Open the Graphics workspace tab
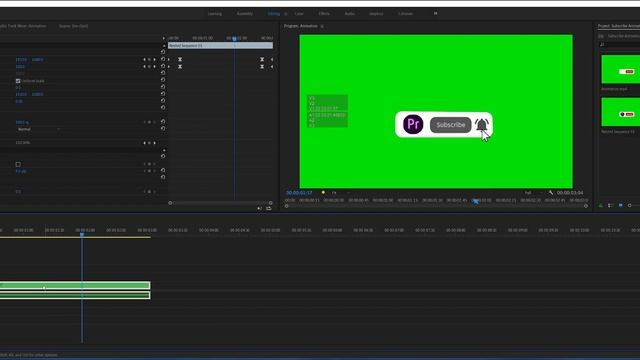Viewport: 640px width, 360px height. coord(376,14)
